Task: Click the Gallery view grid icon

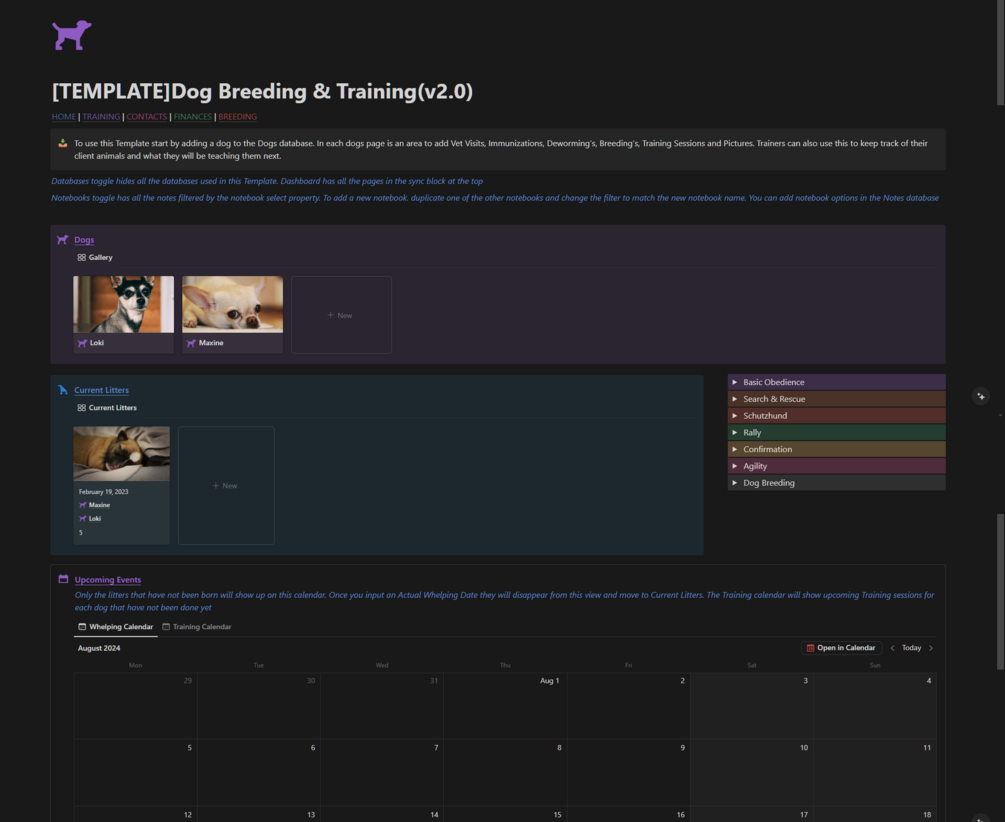Action: tap(81, 257)
